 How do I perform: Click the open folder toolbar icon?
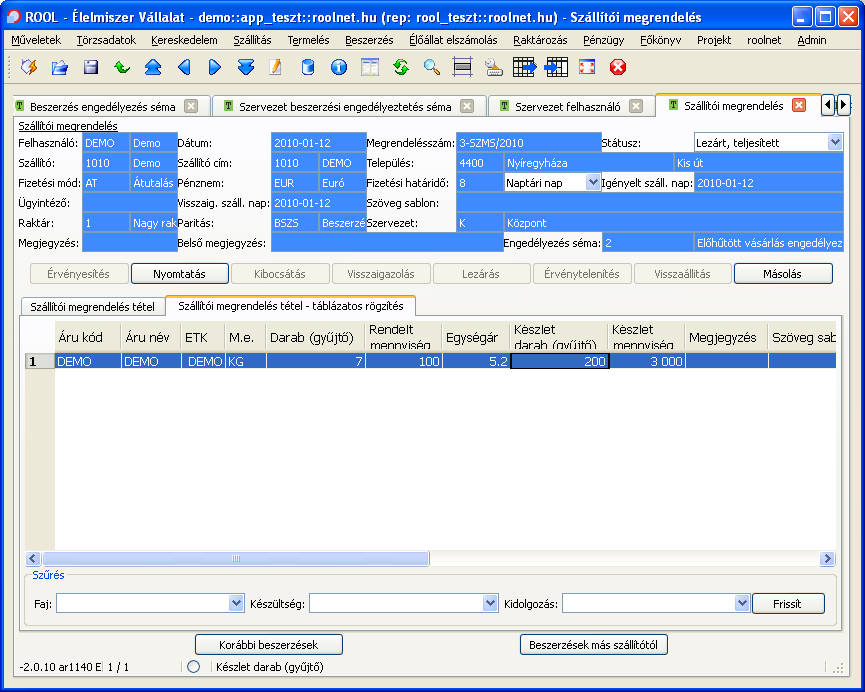point(60,67)
